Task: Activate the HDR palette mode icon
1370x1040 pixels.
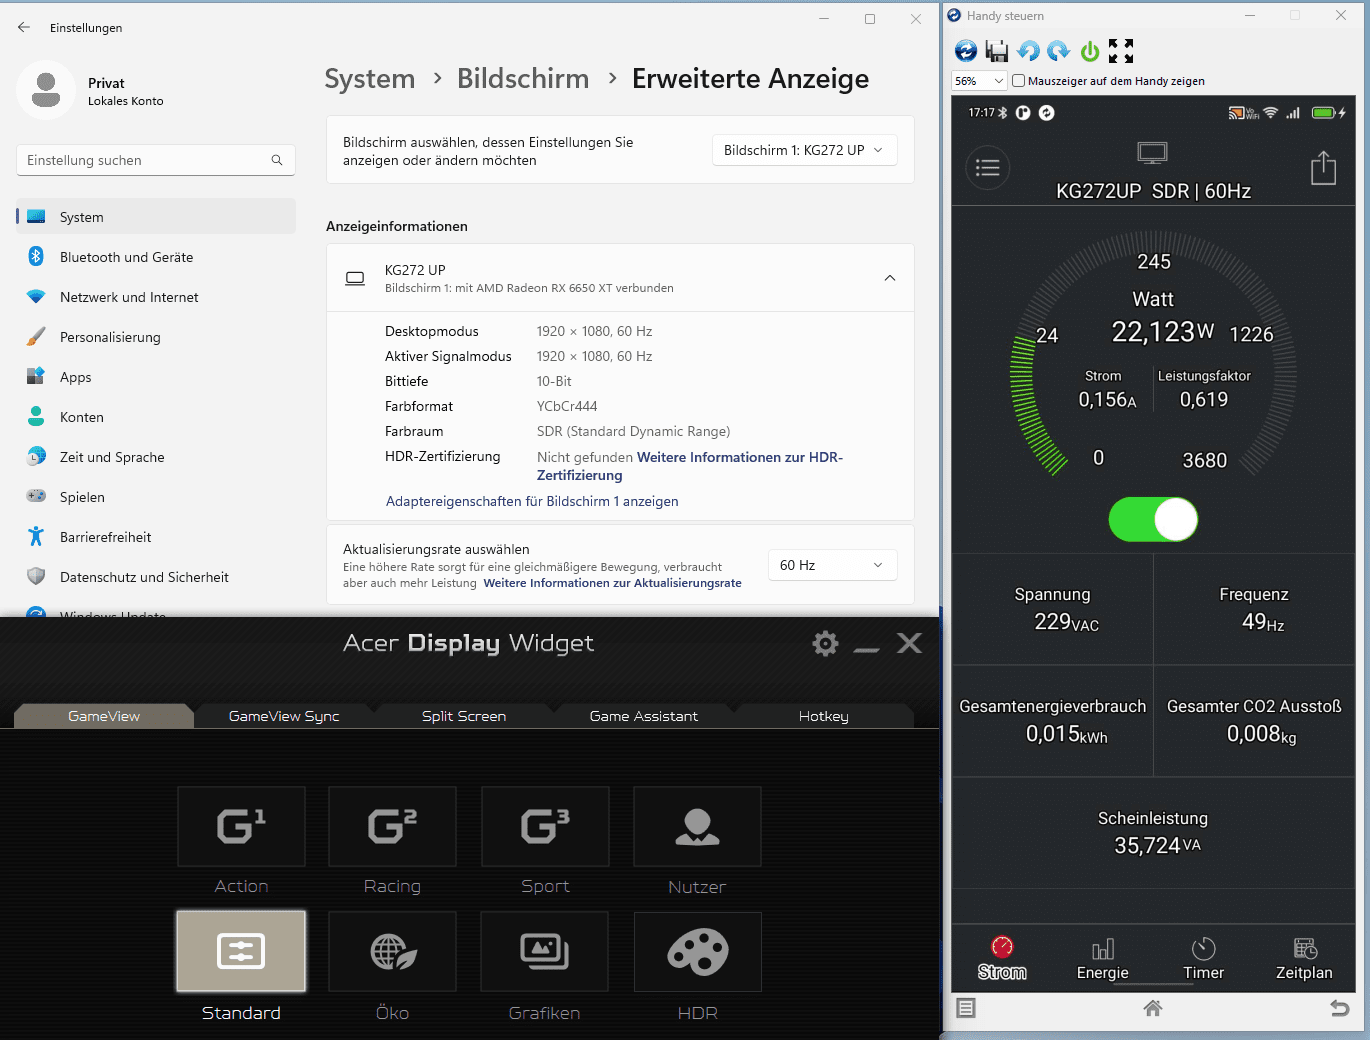Action: click(x=697, y=952)
